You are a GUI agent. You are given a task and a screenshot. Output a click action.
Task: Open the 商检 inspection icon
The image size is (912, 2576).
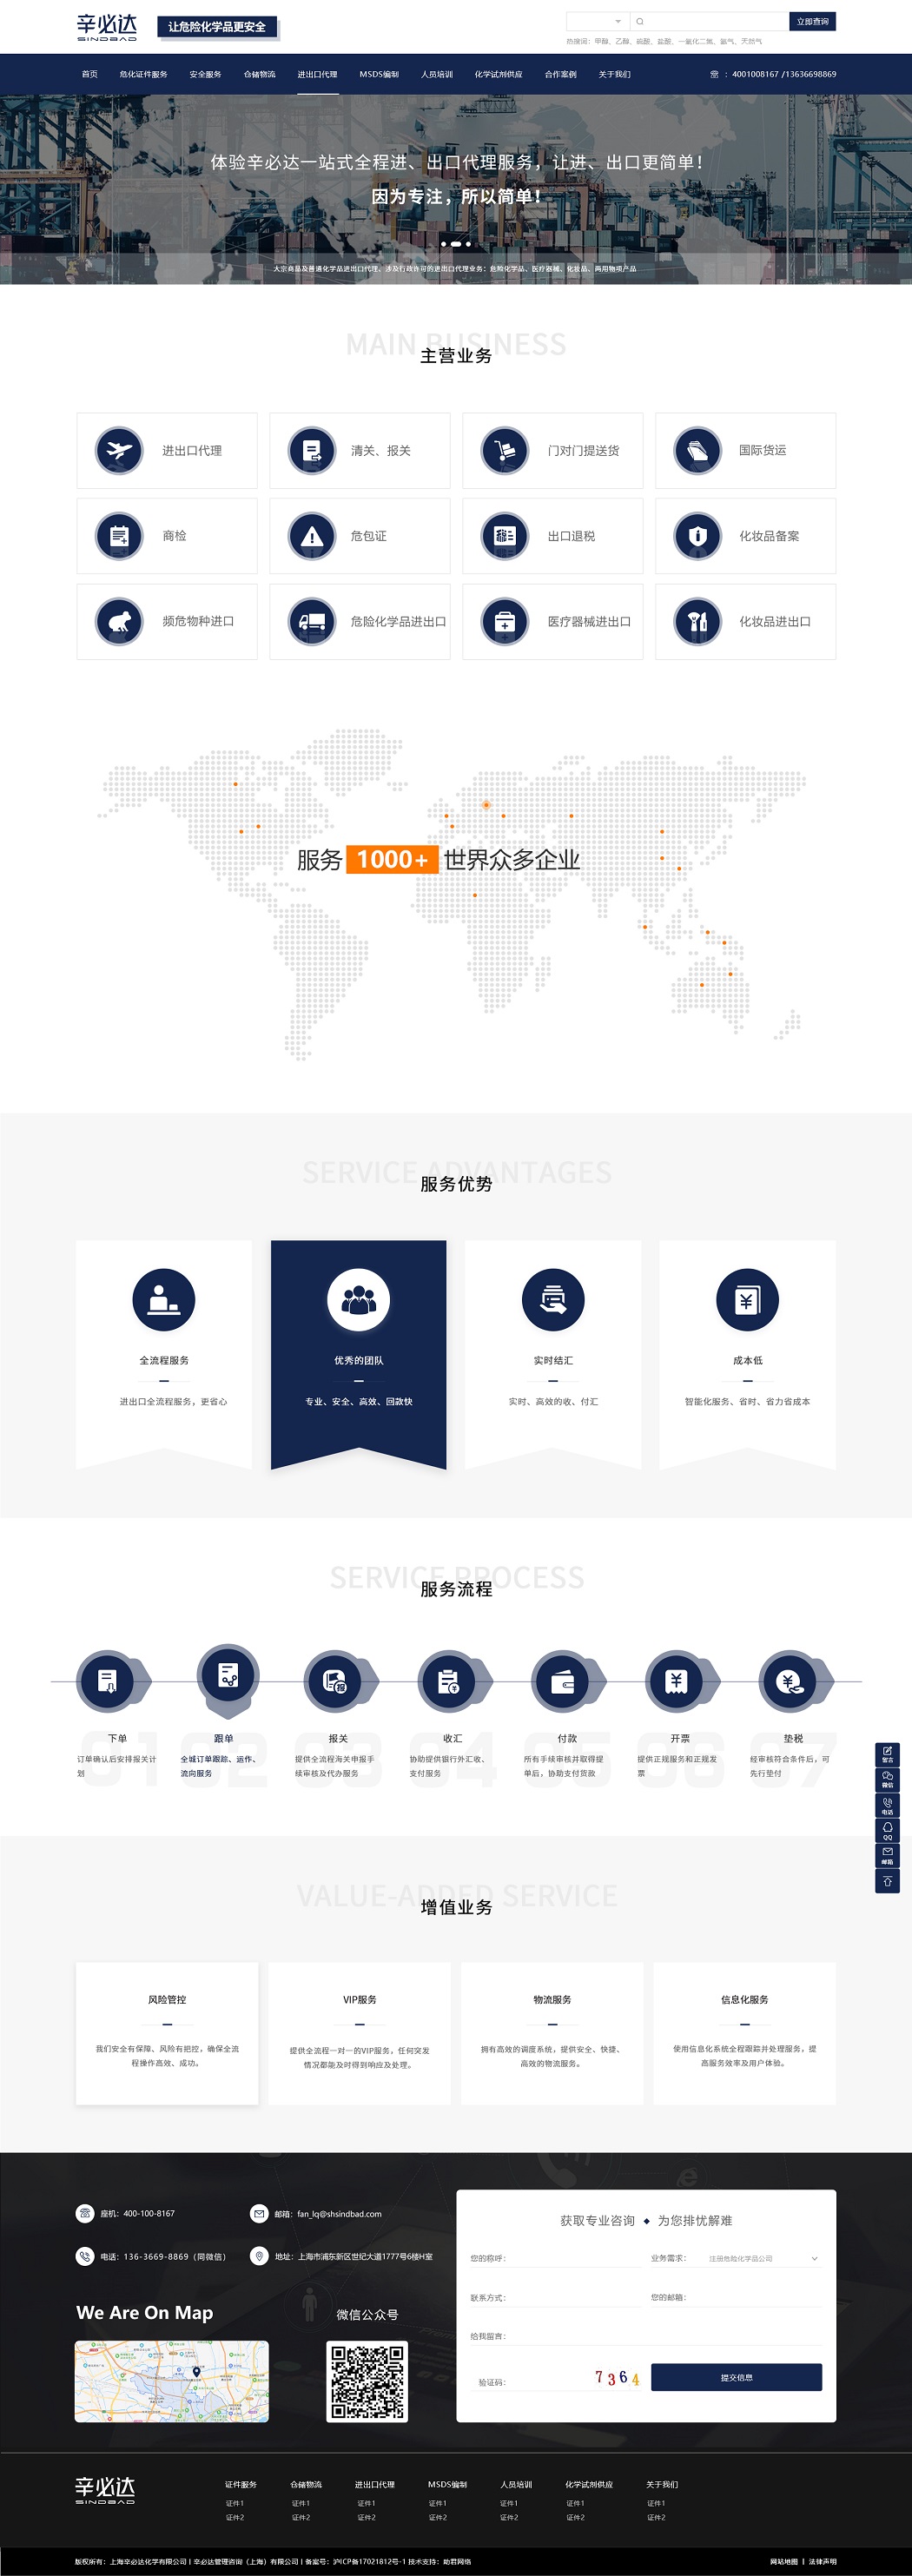point(119,536)
